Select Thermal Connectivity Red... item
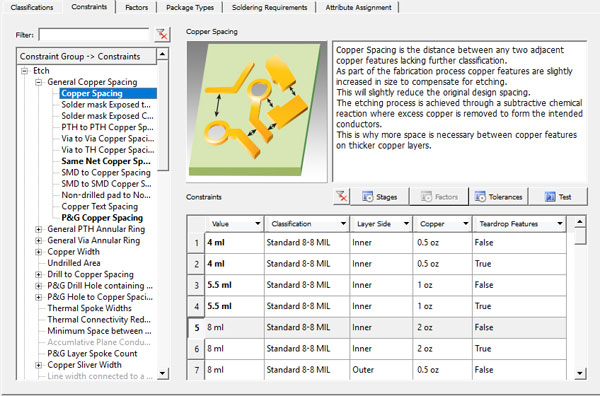 point(99,319)
